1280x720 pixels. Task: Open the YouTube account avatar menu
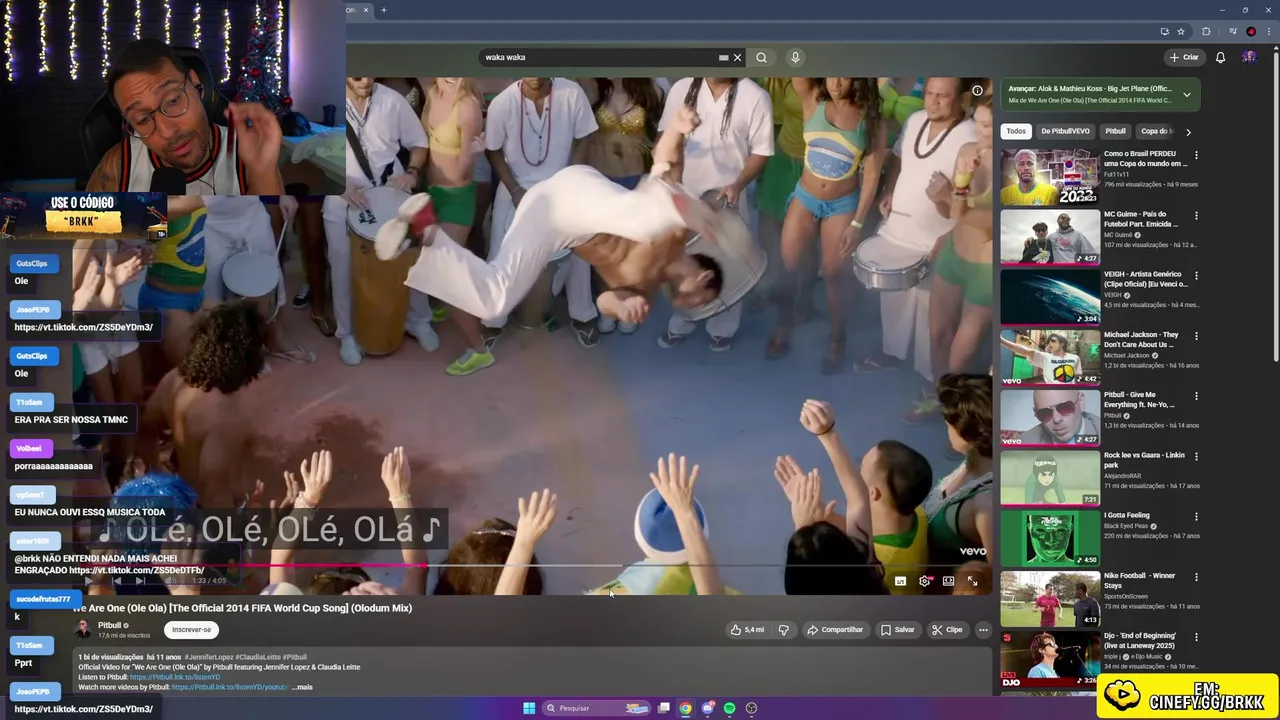[1249, 57]
